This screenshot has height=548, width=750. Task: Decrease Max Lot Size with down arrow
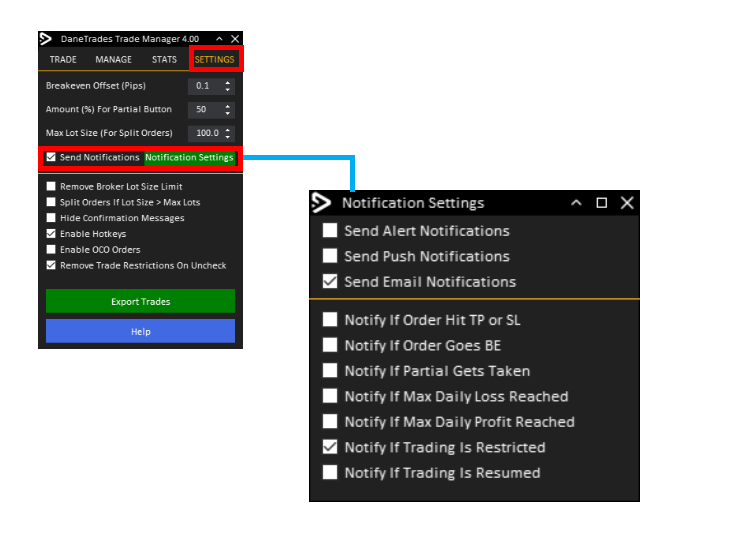pos(228,137)
